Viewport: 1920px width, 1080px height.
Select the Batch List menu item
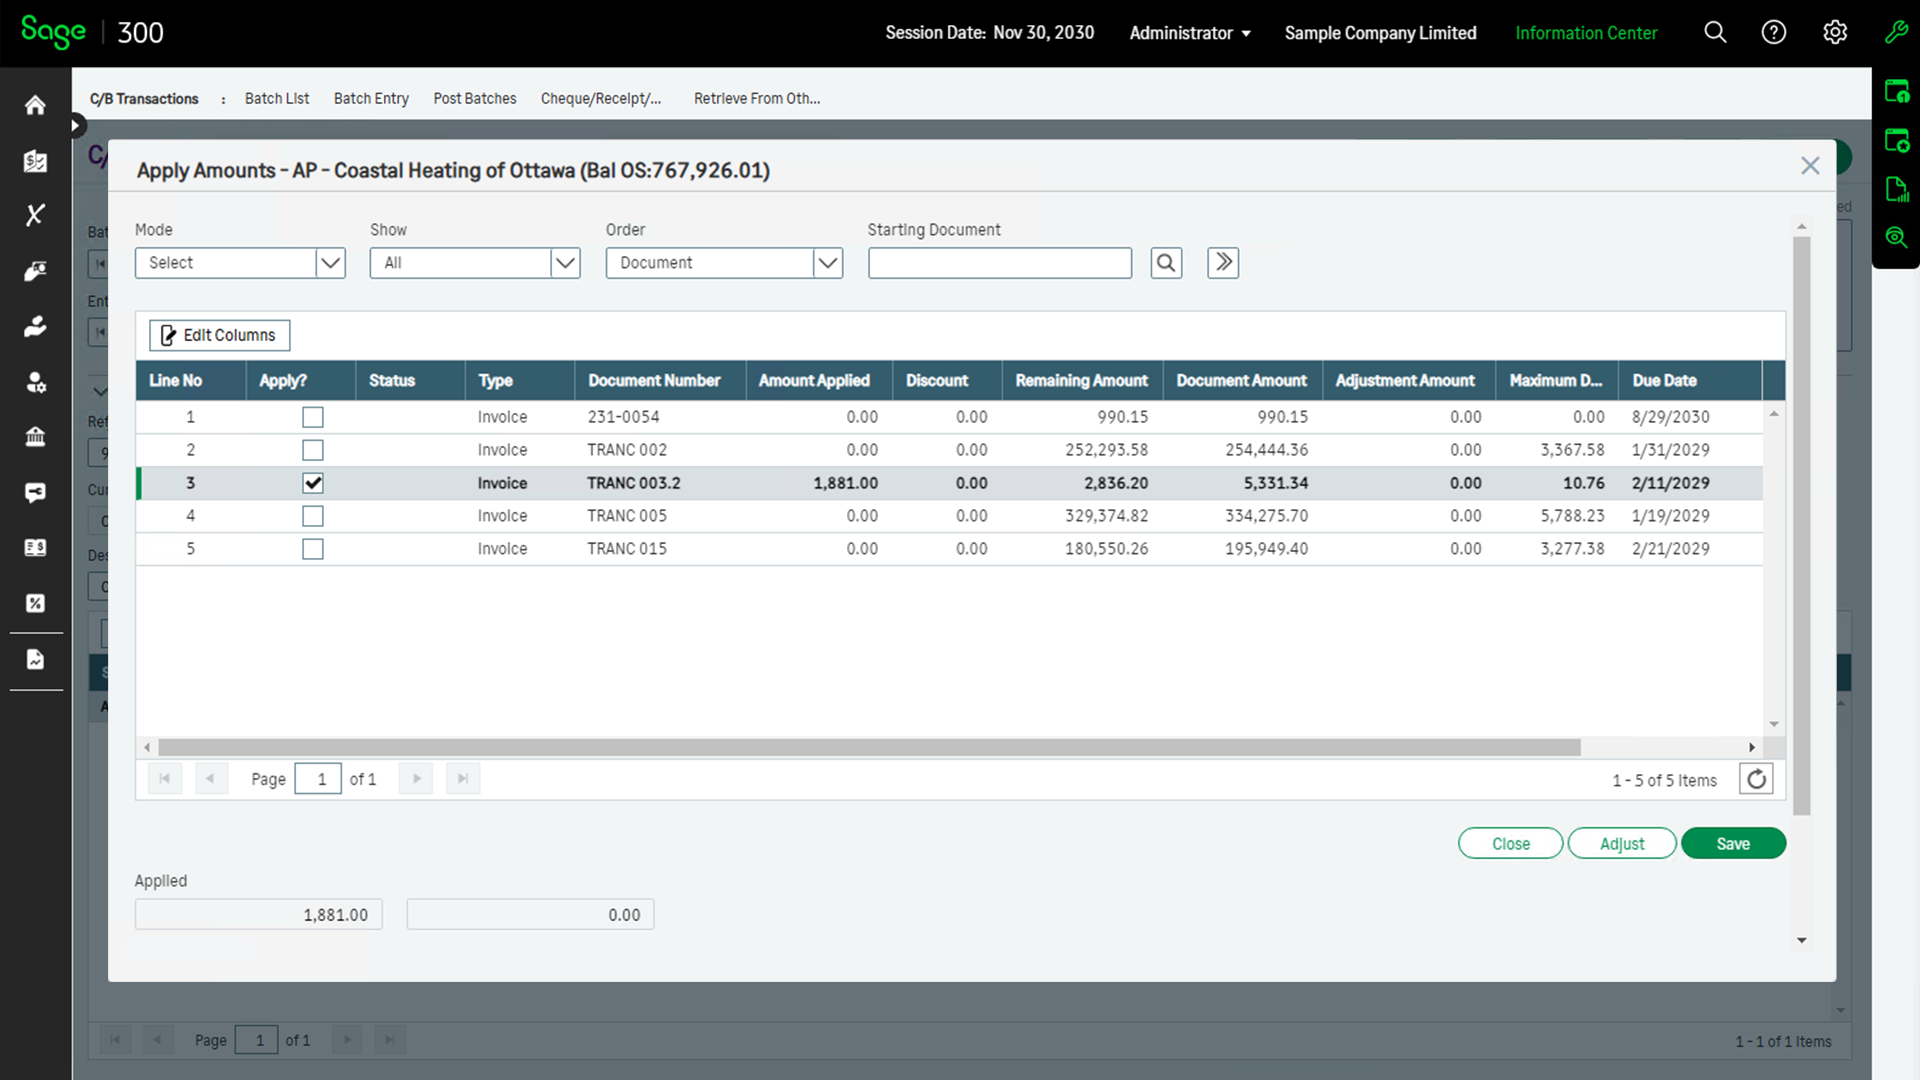click(x=276, y=98)
